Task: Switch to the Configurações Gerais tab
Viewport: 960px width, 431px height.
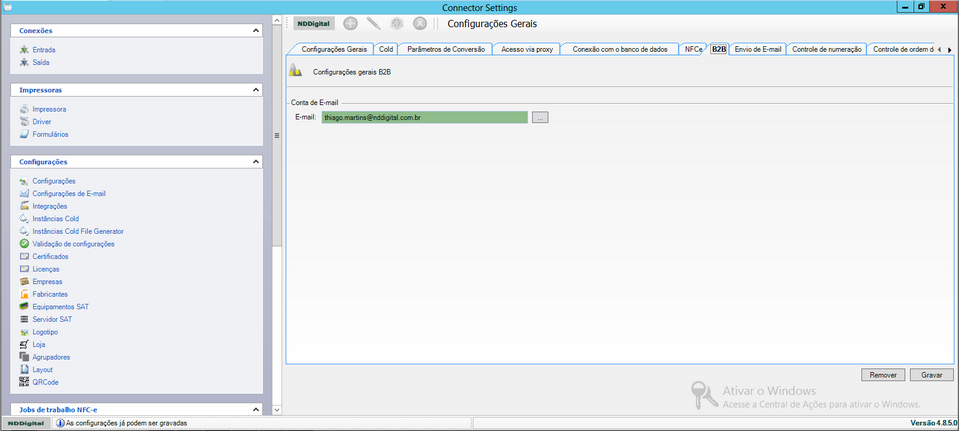Action: tap(334, 50)
